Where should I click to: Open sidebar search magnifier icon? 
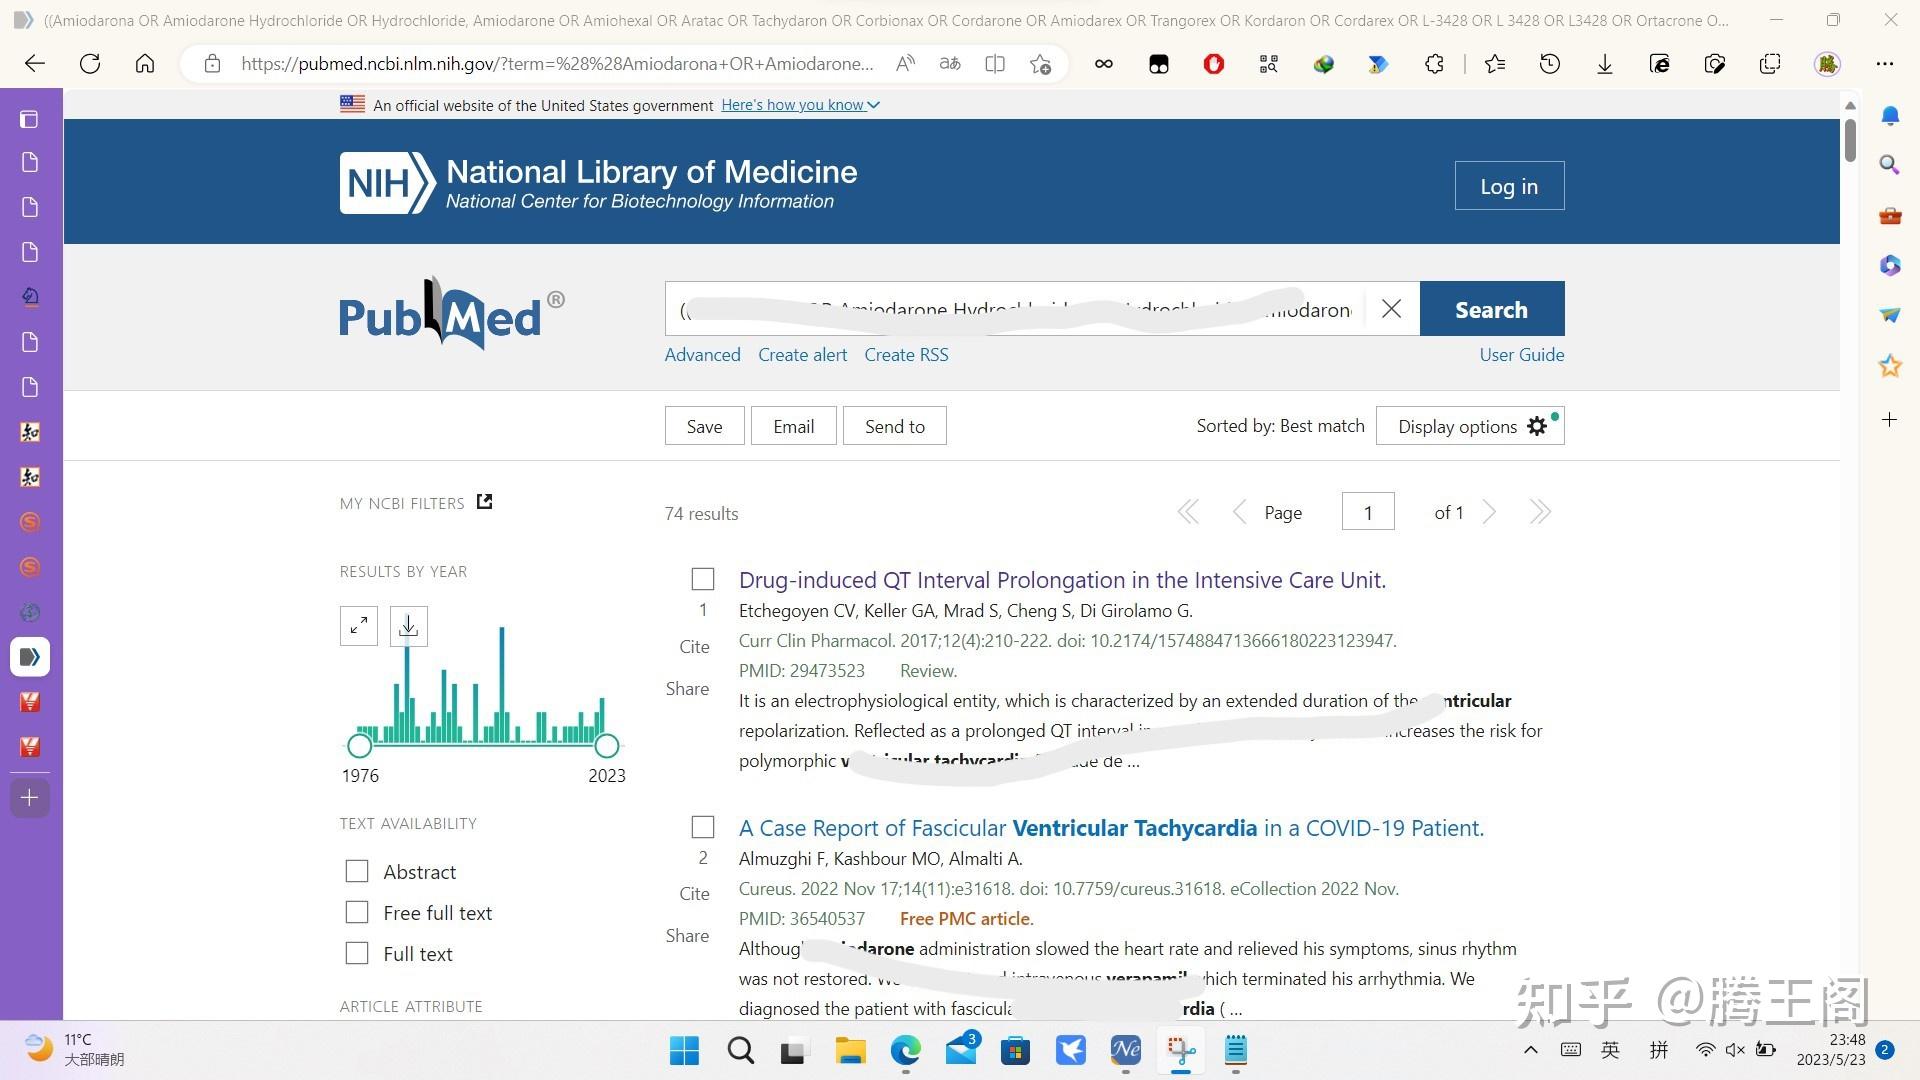(x=1890, y=165)
